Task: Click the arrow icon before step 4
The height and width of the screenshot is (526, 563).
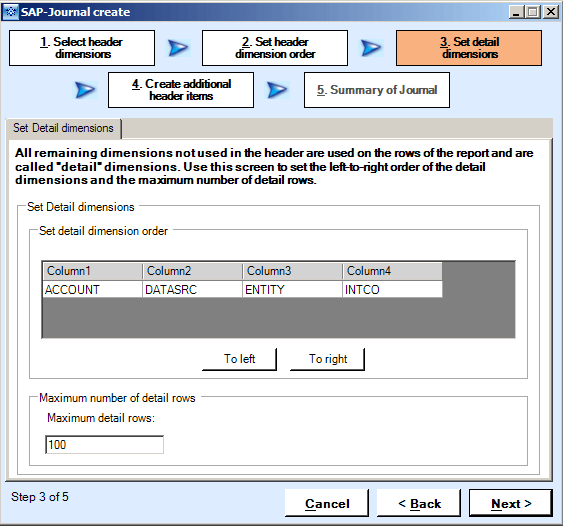Action: pos(85,90)
